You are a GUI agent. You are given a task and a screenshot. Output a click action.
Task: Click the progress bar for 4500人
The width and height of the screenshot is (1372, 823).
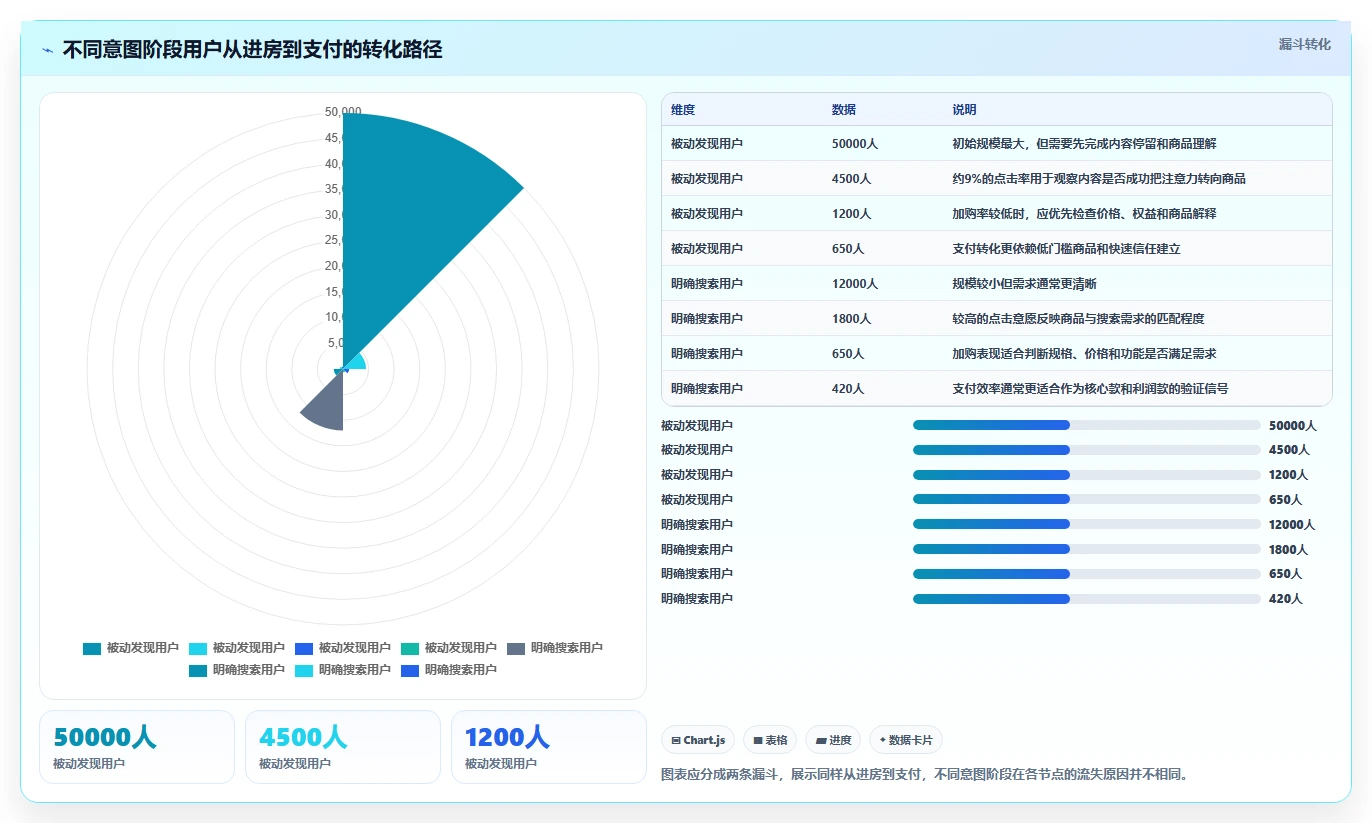click(x=1086, y=450)
